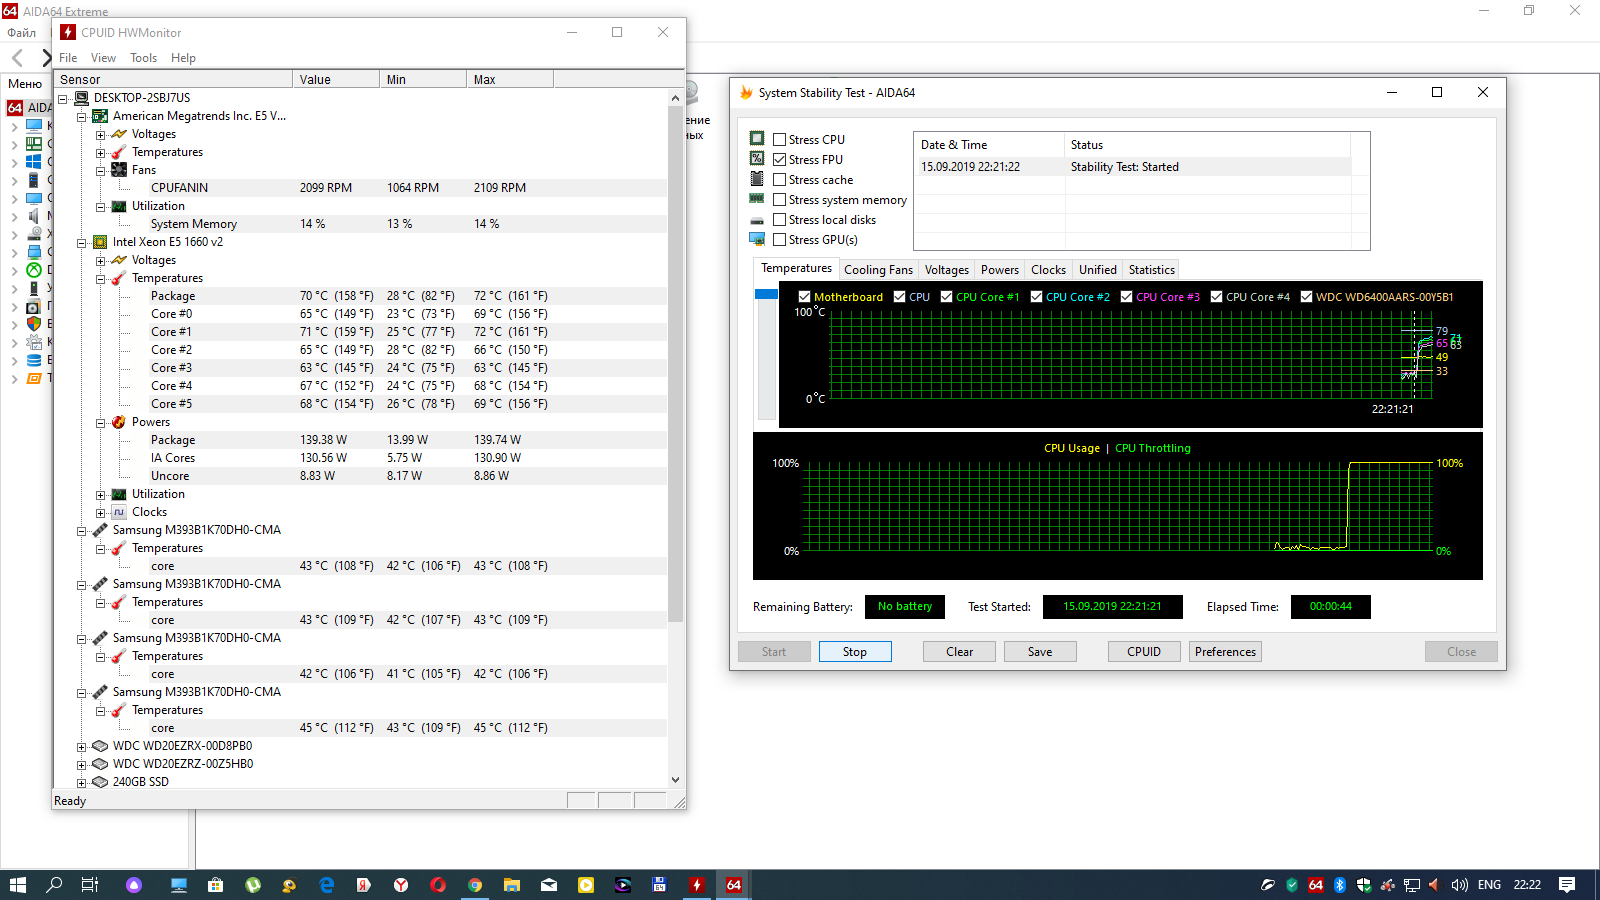Click the blue temperature graph page selector
Viewport: 1600px width, 900px height.
pos(766,294)
